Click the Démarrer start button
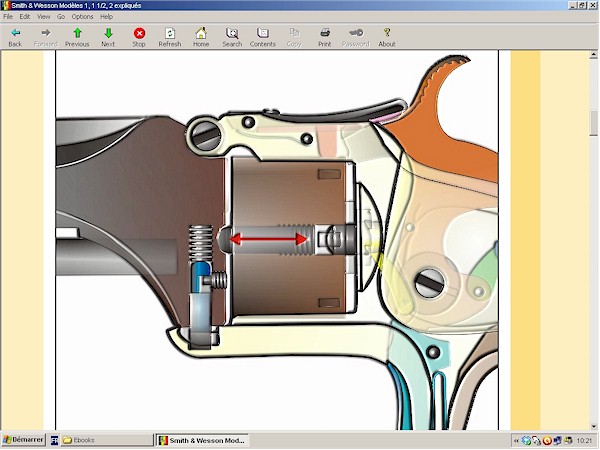Image resolution: width=600 pixels, height=450 pixels. coord(22,440)
